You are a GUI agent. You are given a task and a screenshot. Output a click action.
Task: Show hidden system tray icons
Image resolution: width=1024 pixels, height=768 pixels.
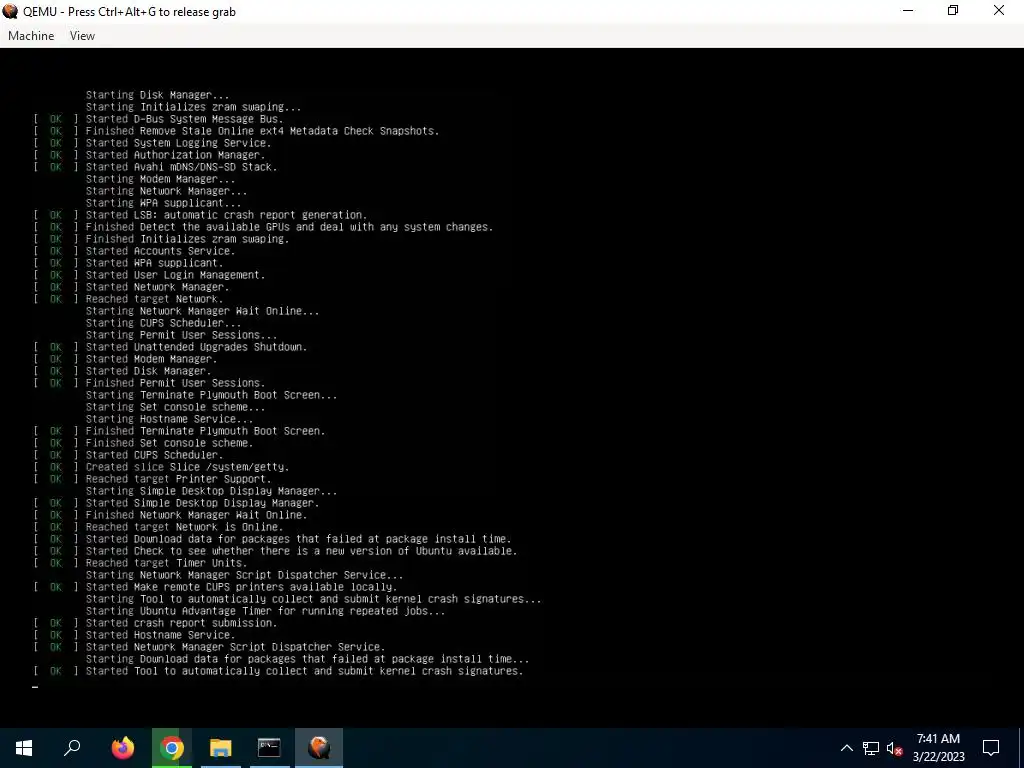coord(846,748)
